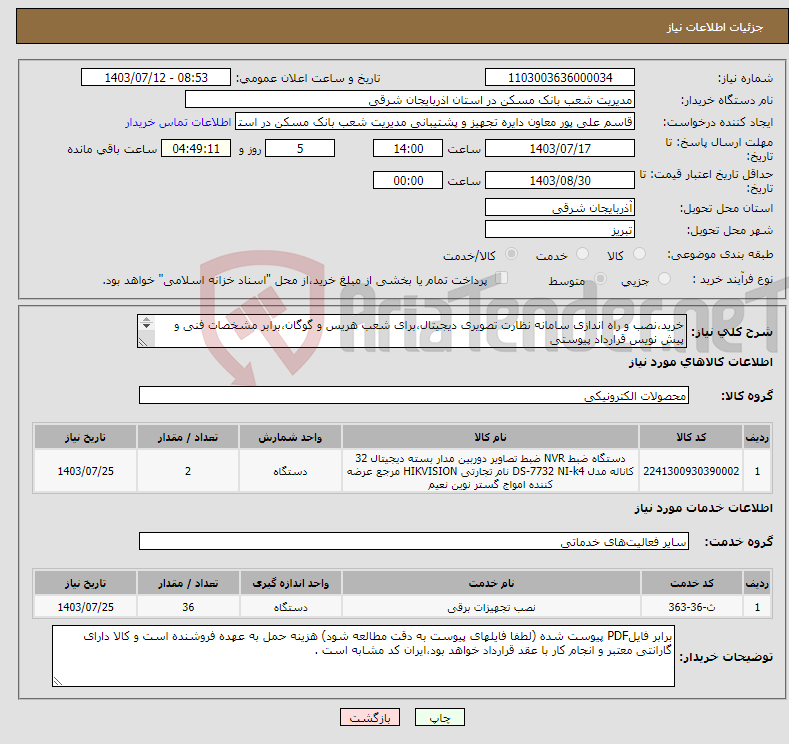Click services table header کد خدمت
This screenshot has width=789, height=744.
pos(692,583)
